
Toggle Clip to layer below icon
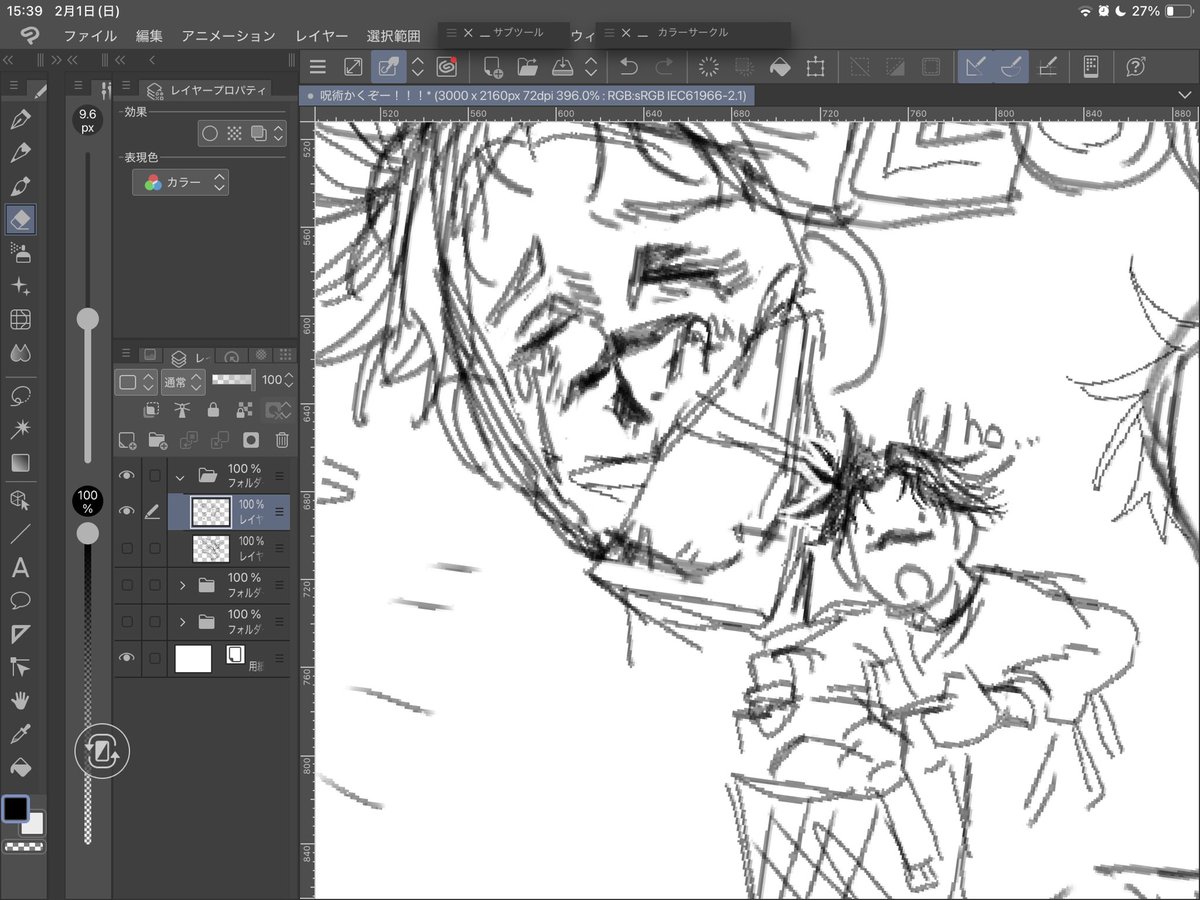(x=151, y=410)
